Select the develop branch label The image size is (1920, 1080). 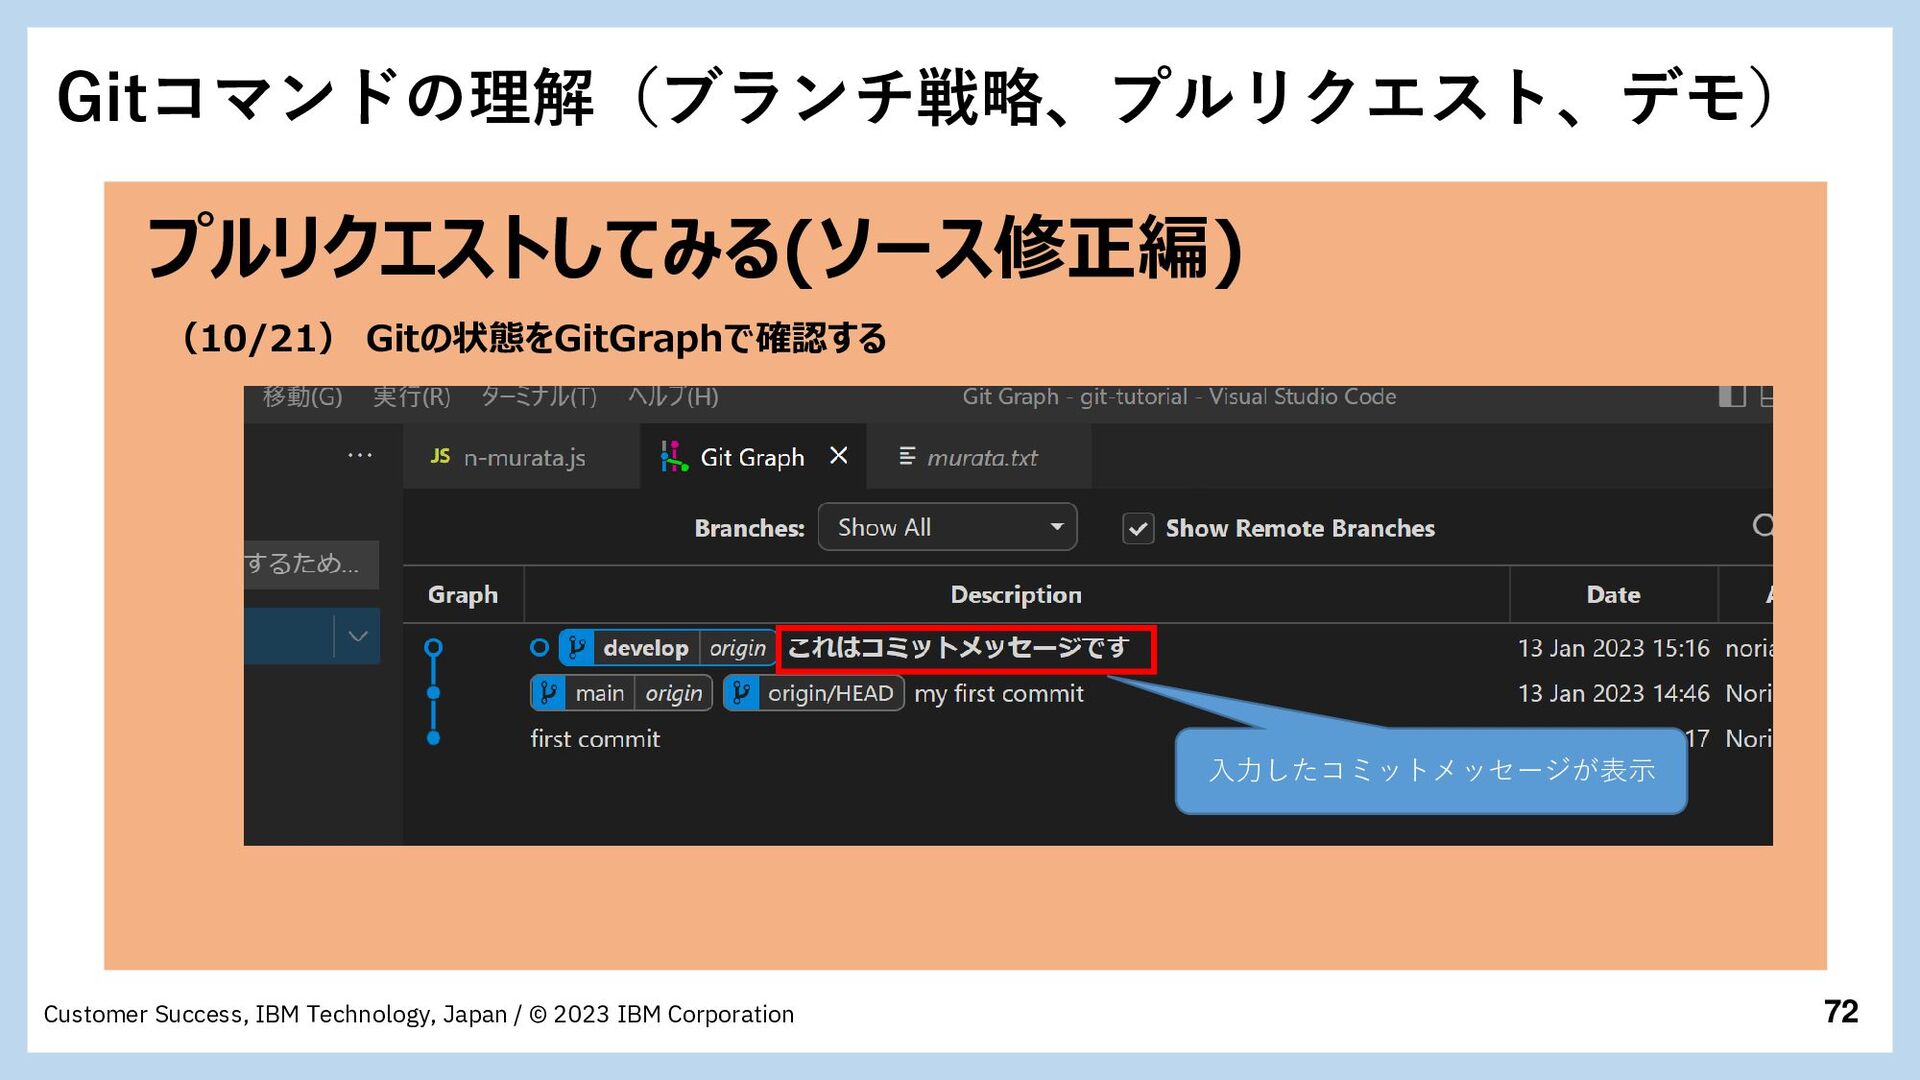pyautogui.click(x=645, y=648)
